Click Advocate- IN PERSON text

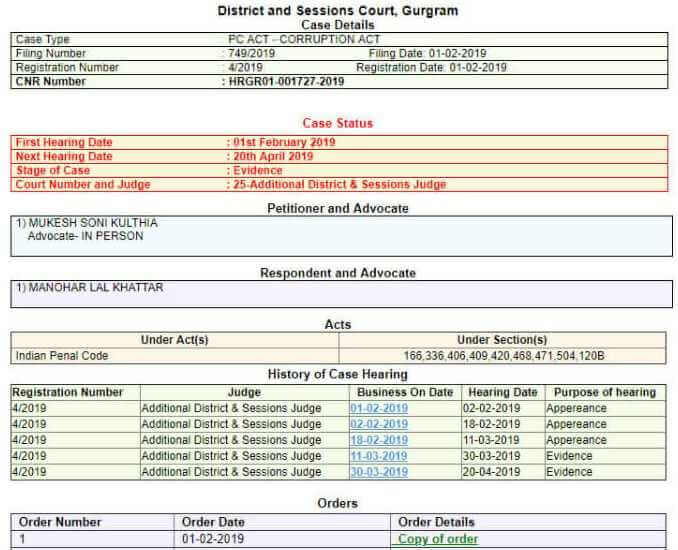(x=86, y=236)
